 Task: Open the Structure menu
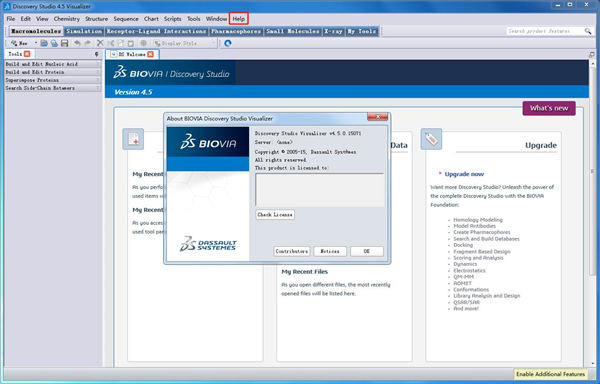coord(96,19)
